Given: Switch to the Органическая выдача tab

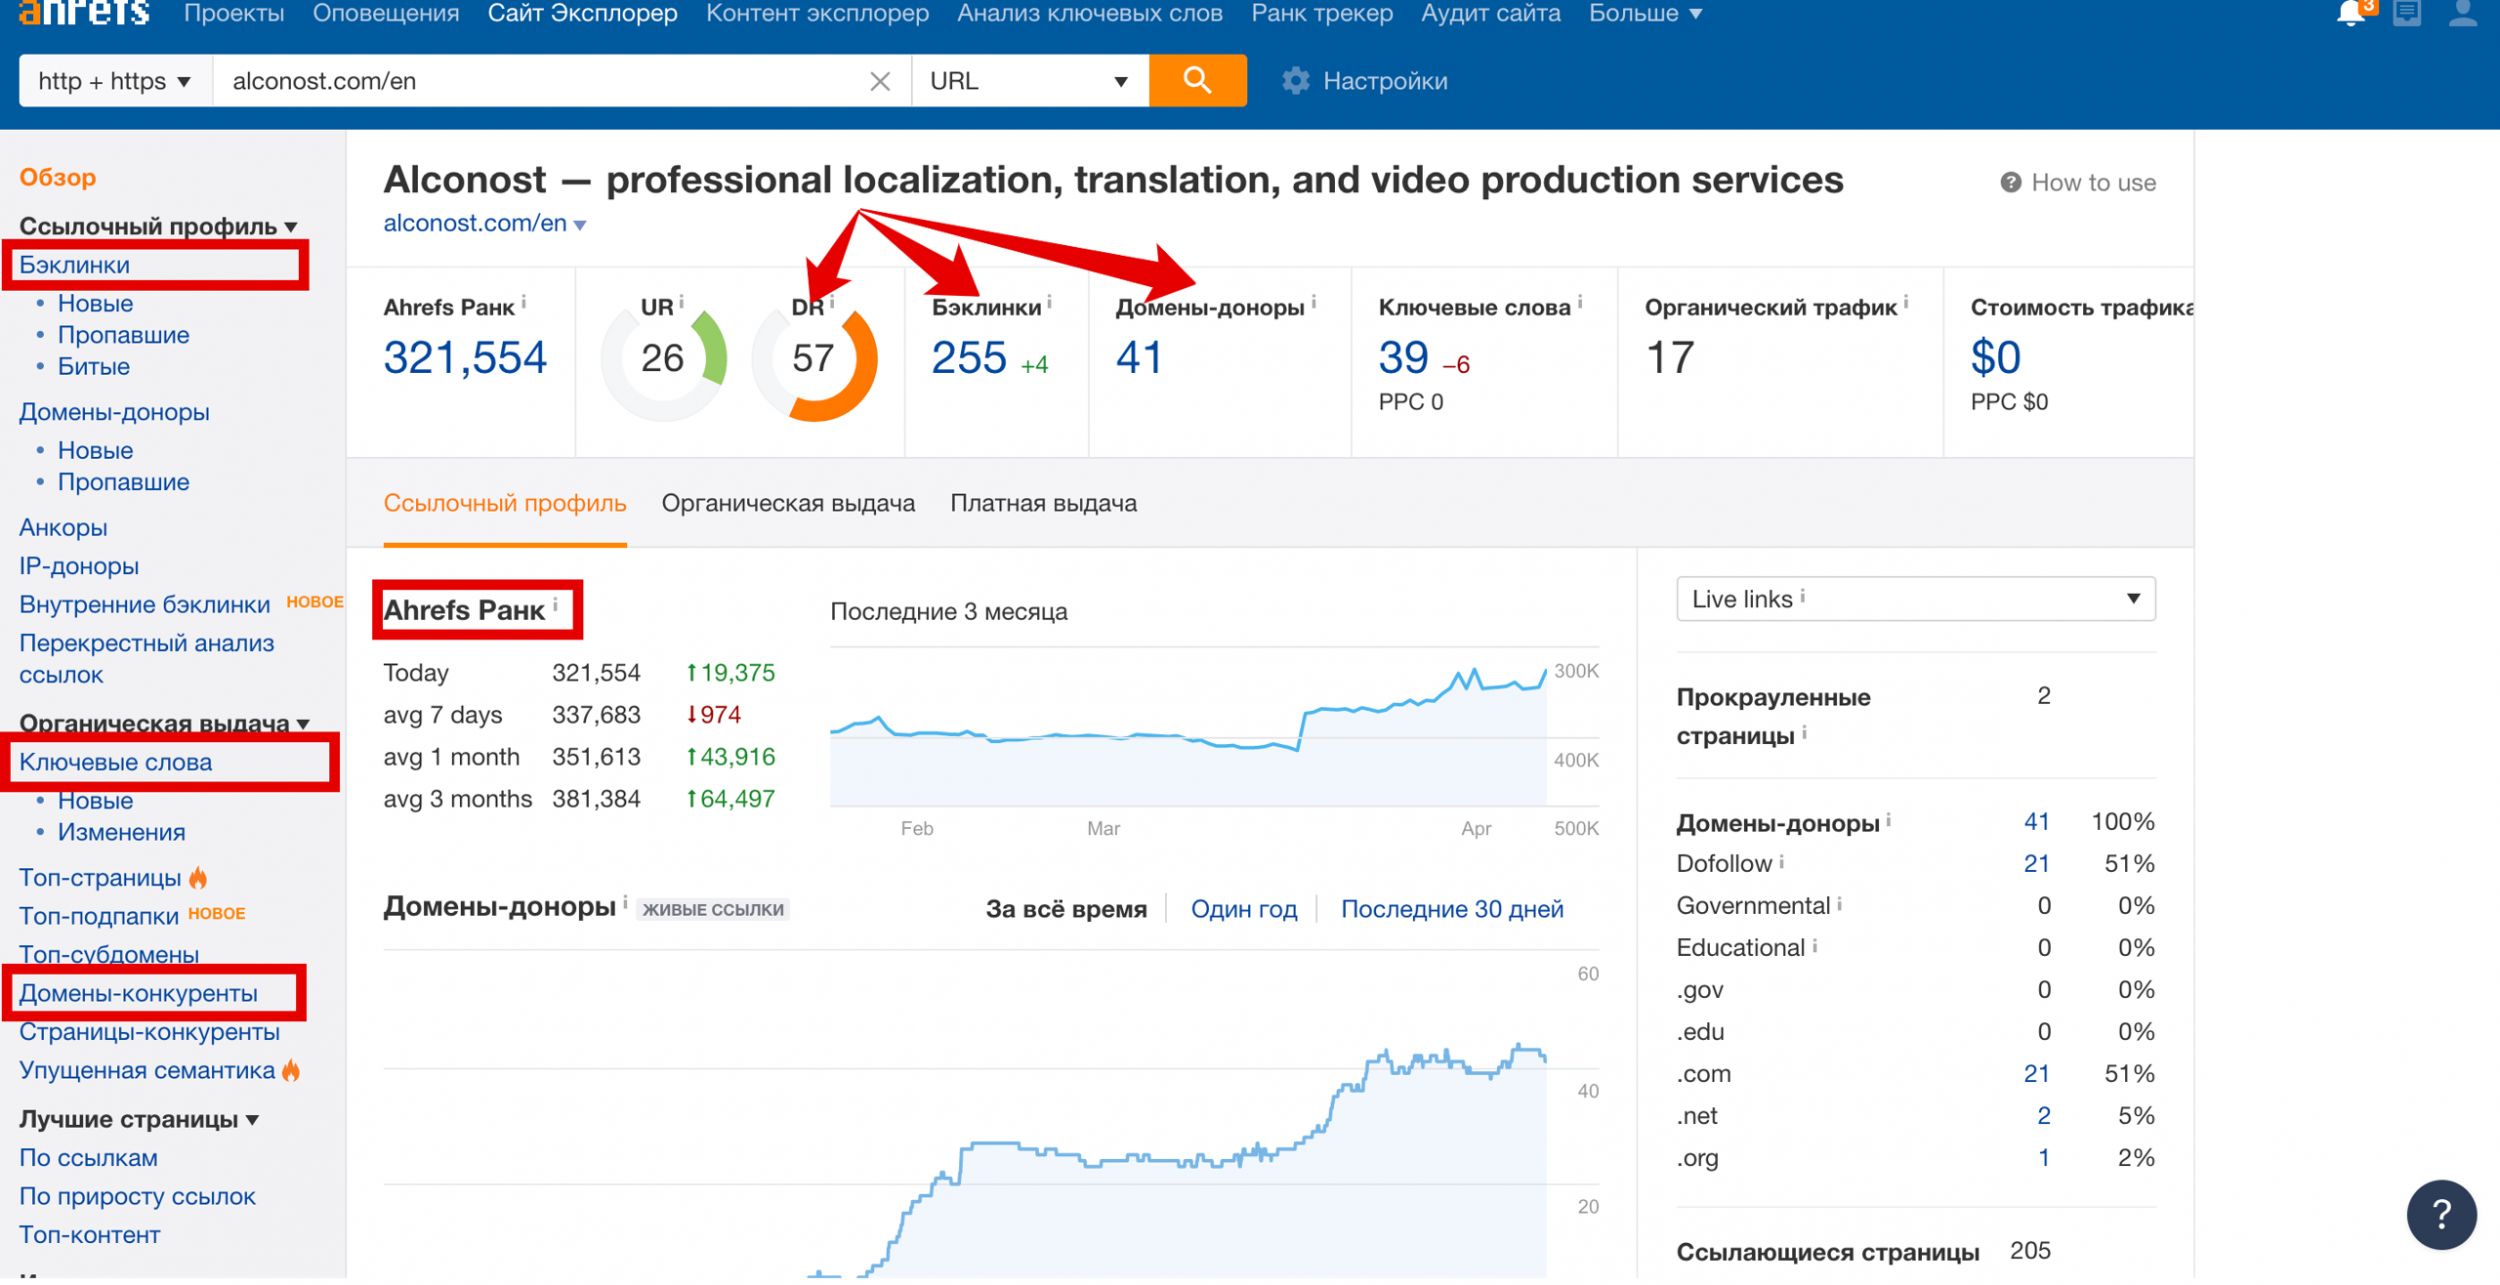Looking at the screenshot, I should pos(788,503).
